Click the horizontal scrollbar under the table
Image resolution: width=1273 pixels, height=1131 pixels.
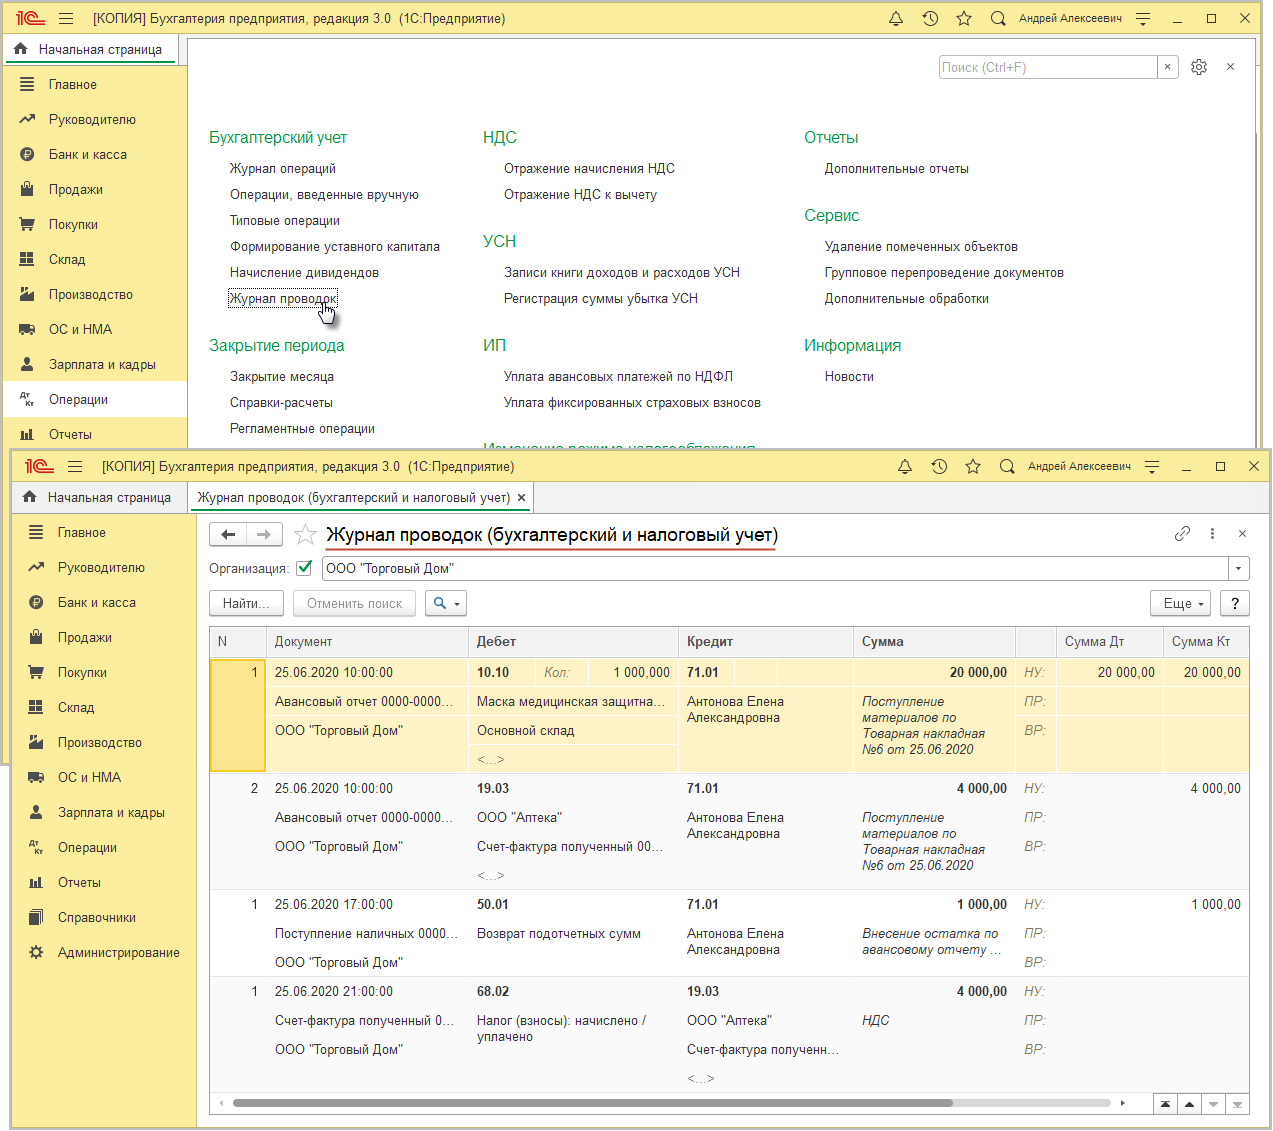[592, 1103]
